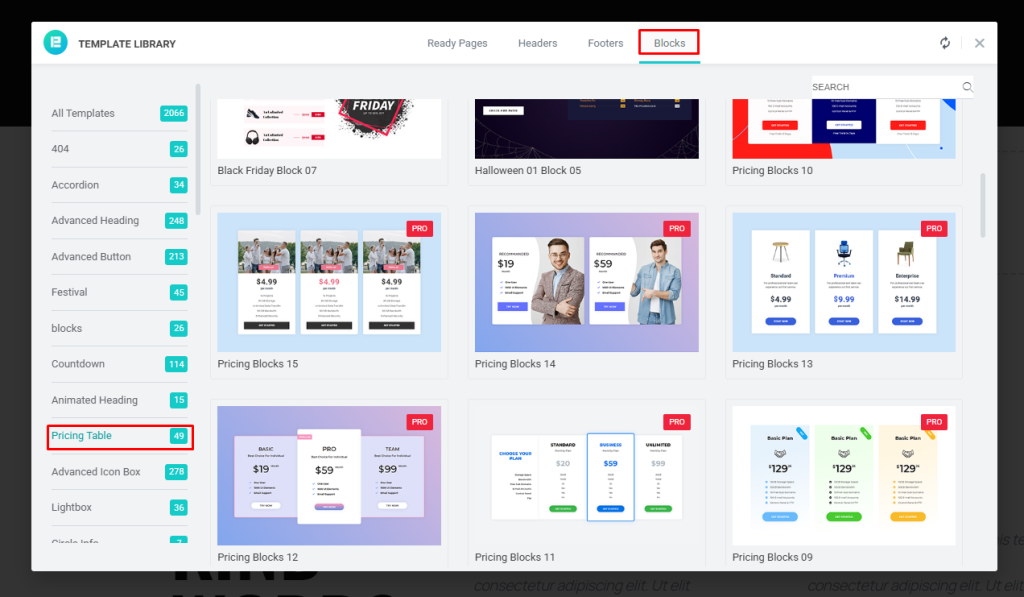Open the Advanced Icon Box category

click(x=119, y=472)
